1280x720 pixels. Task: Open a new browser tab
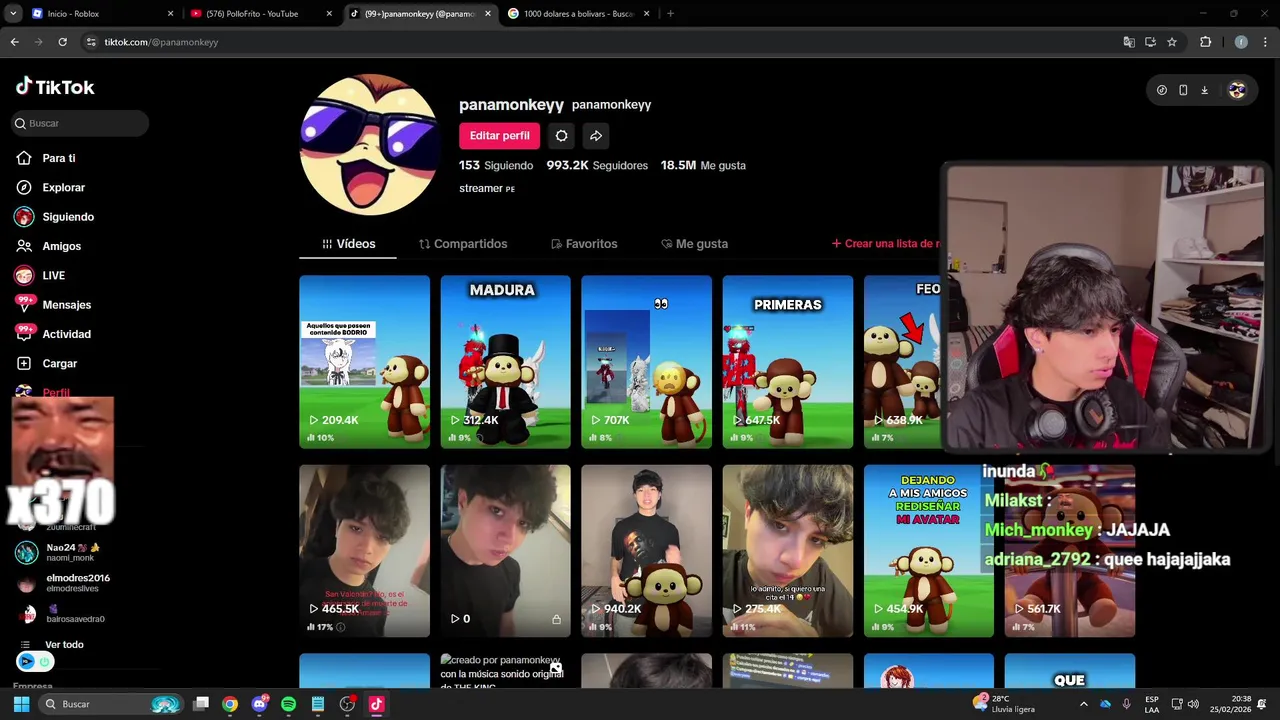(670, 14)
